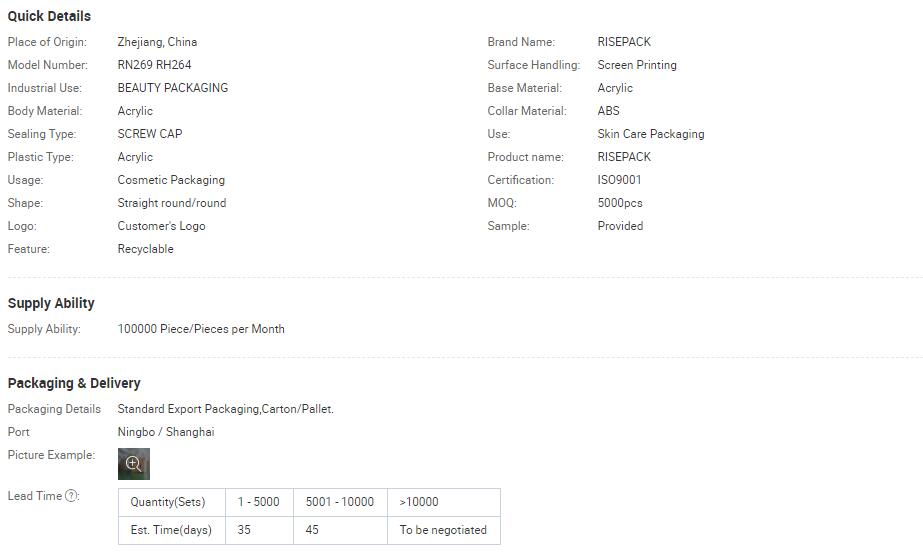The image size is (923, 558).
Task: Click the ISO9001 certification value
Action: point(619,180)
